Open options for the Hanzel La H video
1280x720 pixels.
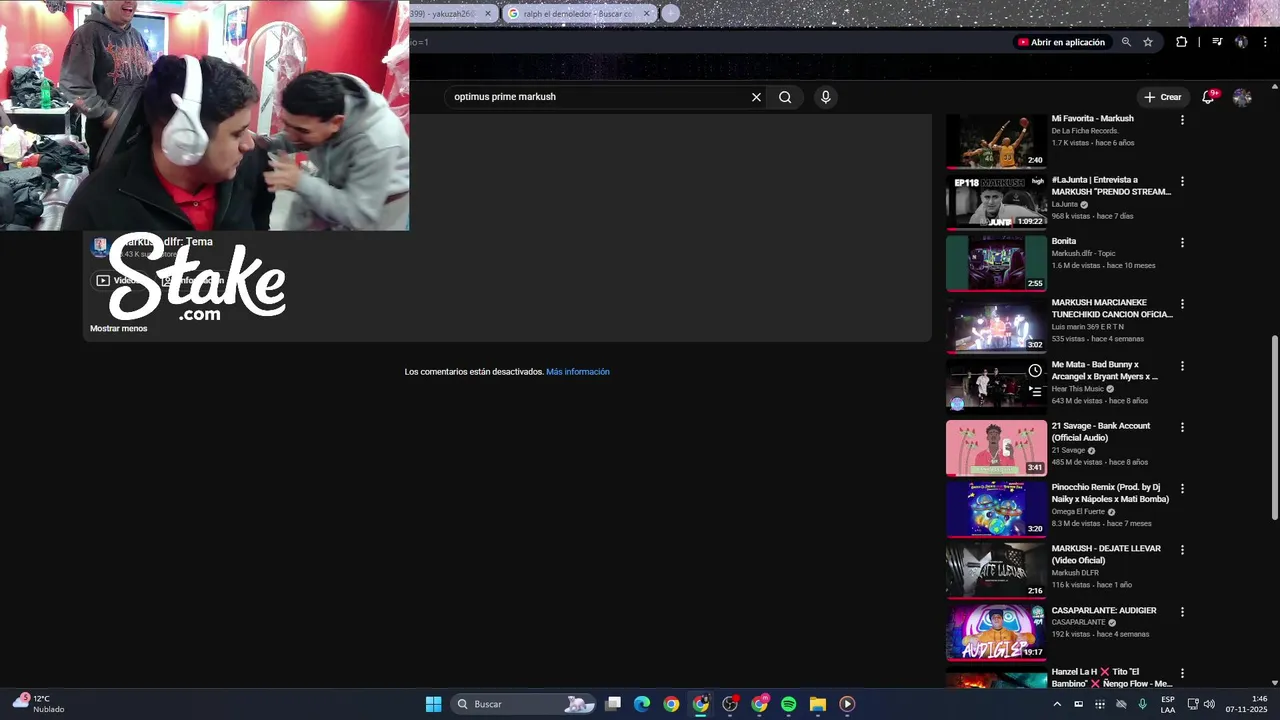[x=1182, y=673]
